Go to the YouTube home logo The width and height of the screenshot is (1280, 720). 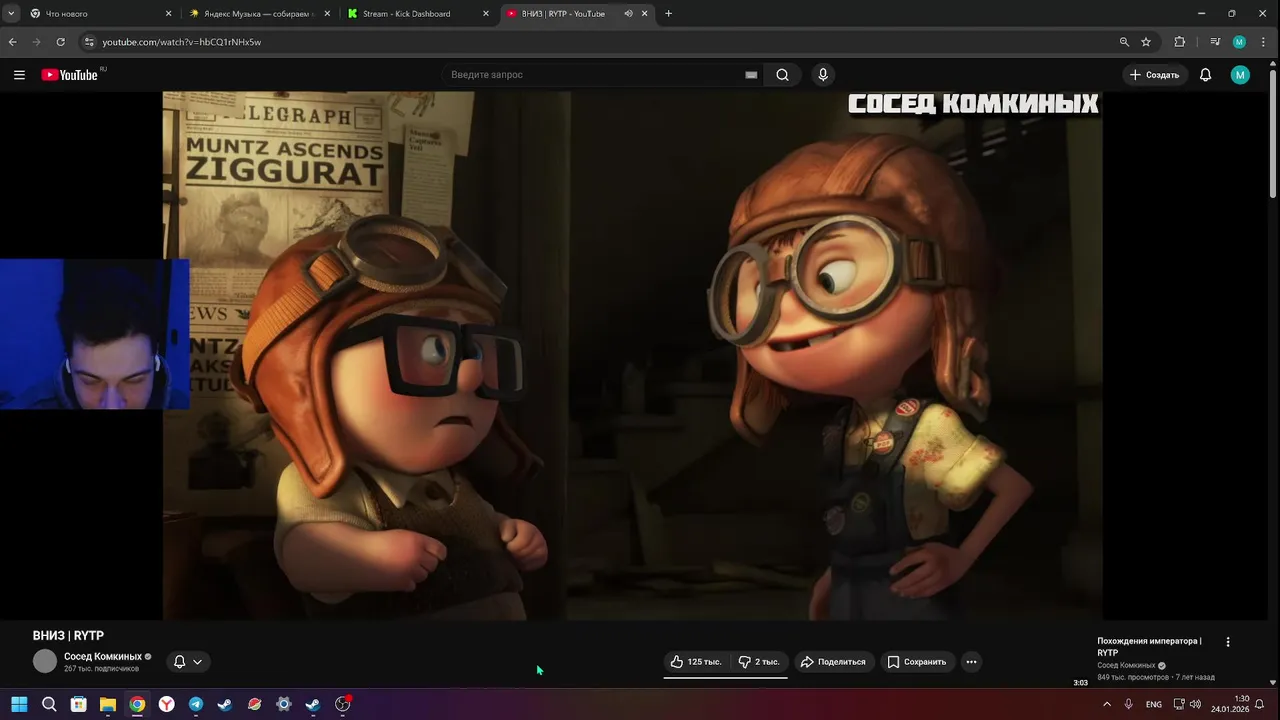tap(70, 75)
